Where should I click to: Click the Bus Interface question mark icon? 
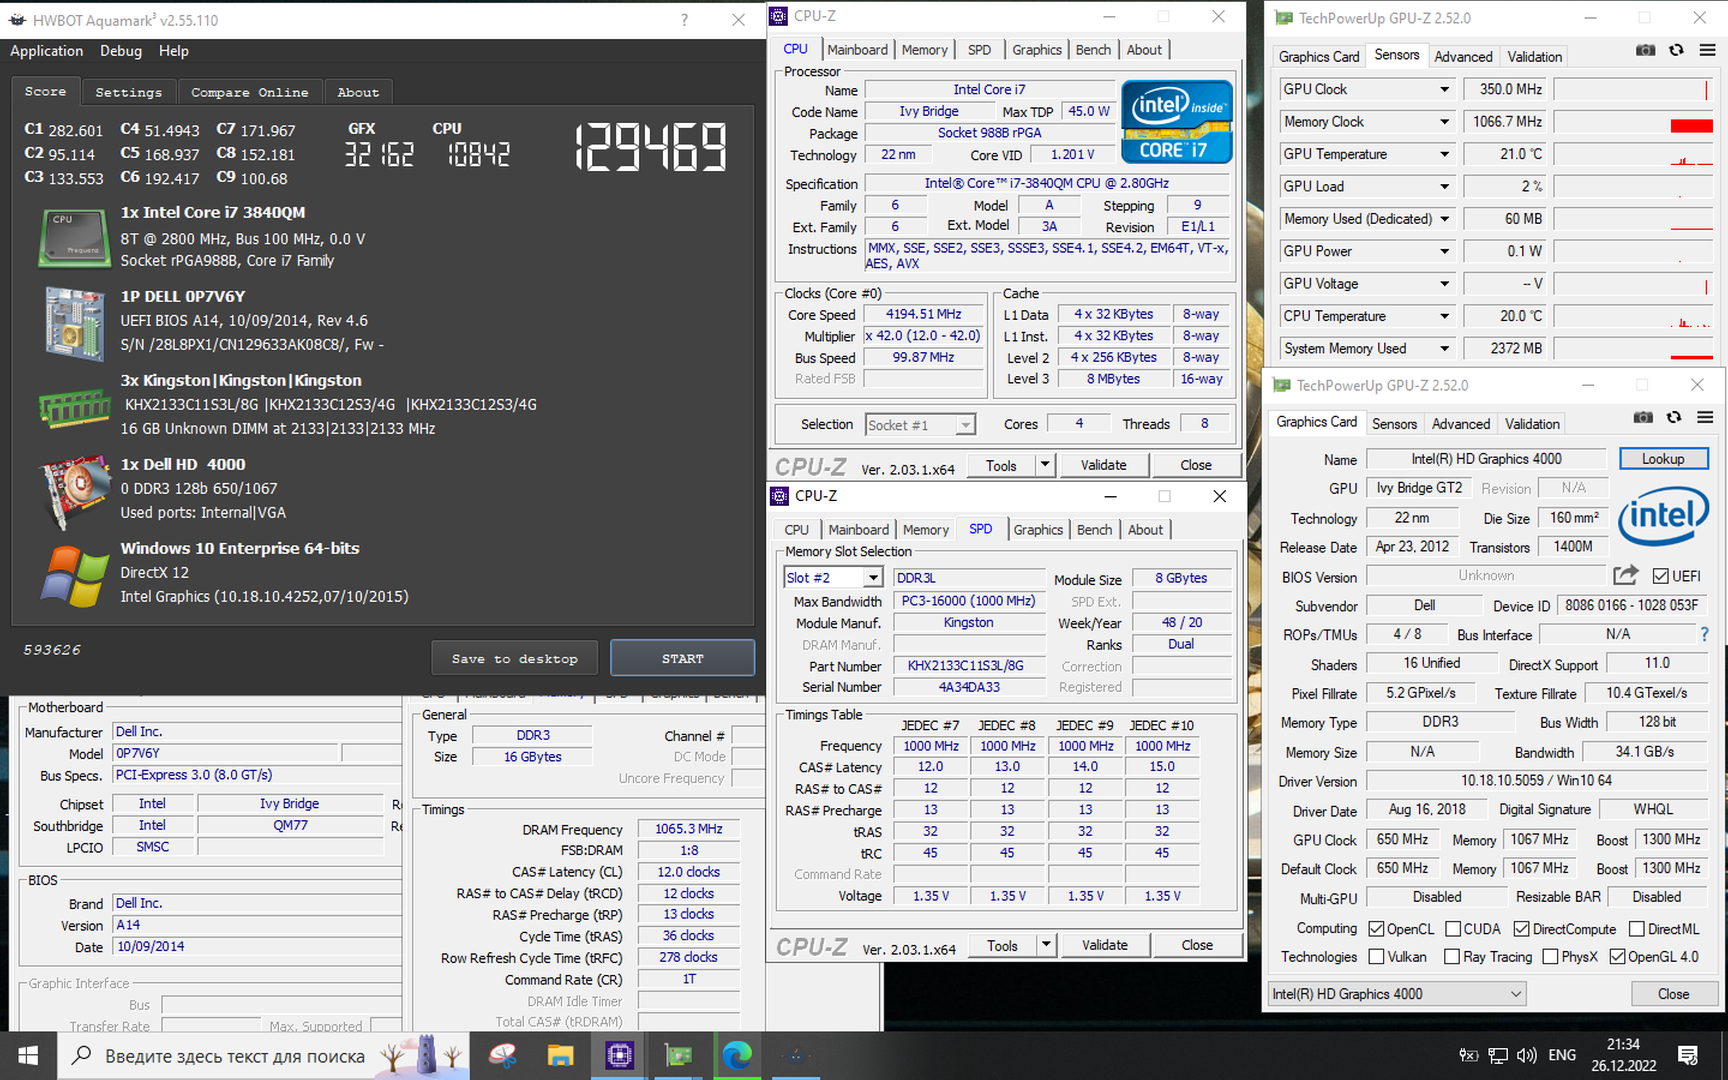click(1704, 634)
